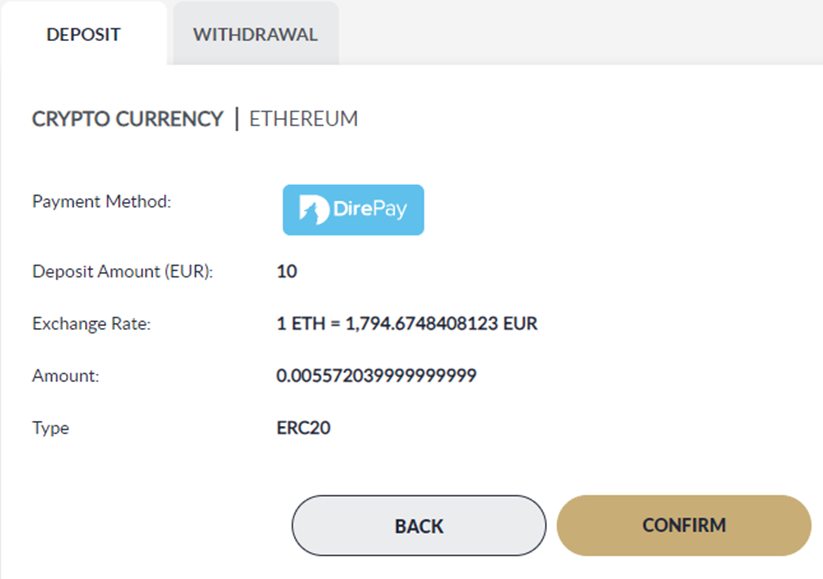Confirm the Ethereum deposit
Viewport: 823px width, 579px height.
pyautogui.click(x=684, y=525)
